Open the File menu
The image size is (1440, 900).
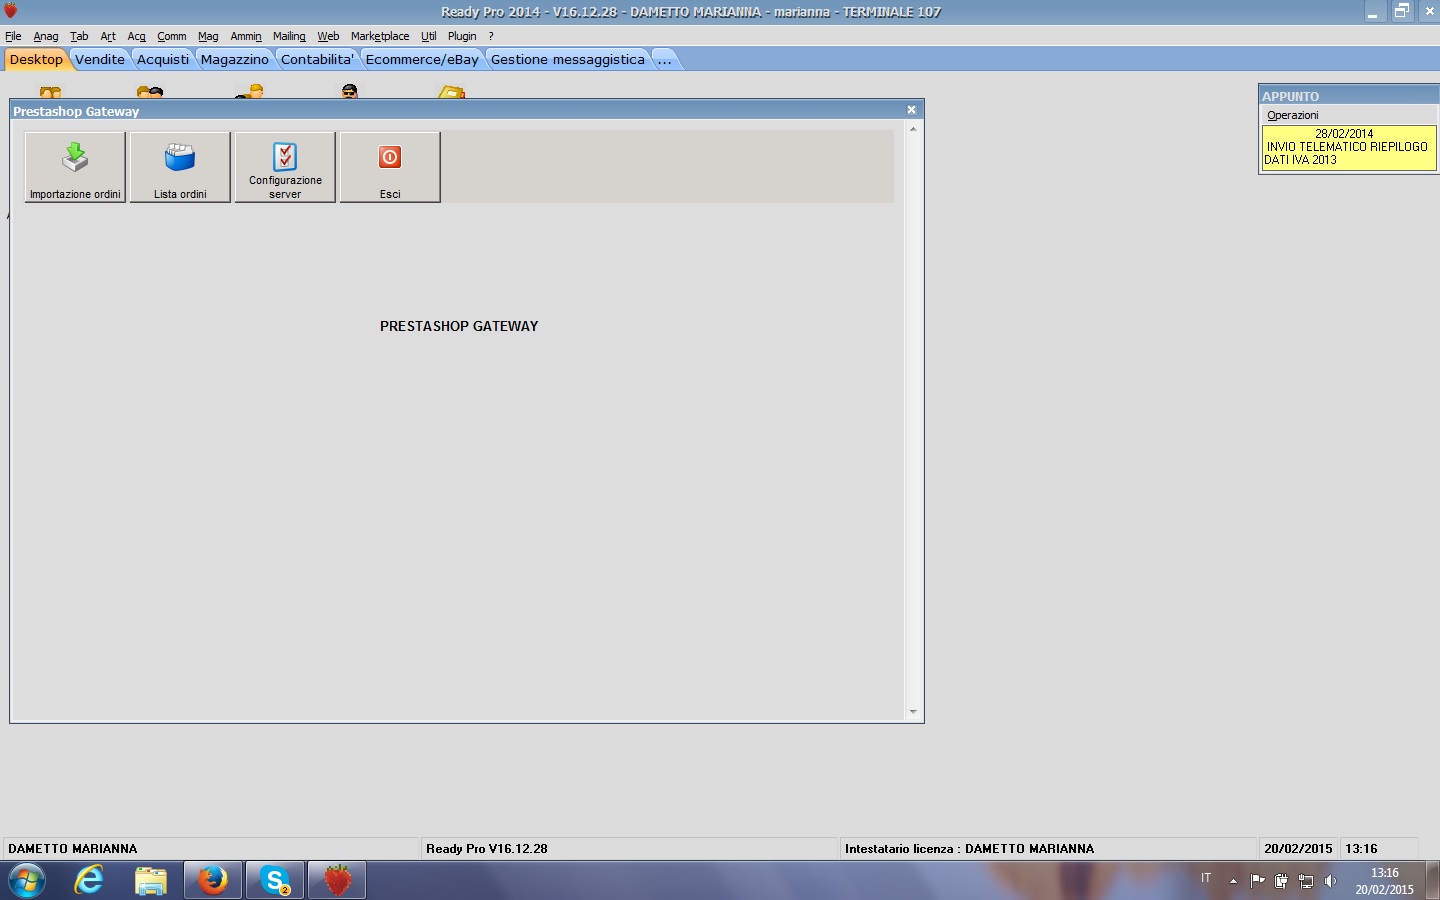(x=13, y=36)
